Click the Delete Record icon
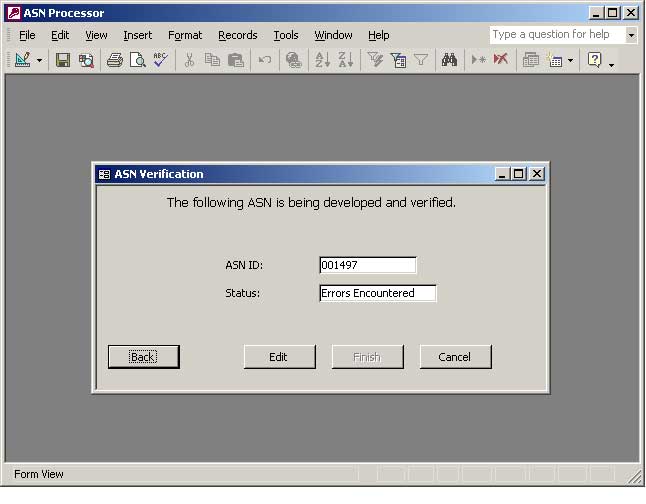Viewport: 646px width, 504px height. (501, 60)
